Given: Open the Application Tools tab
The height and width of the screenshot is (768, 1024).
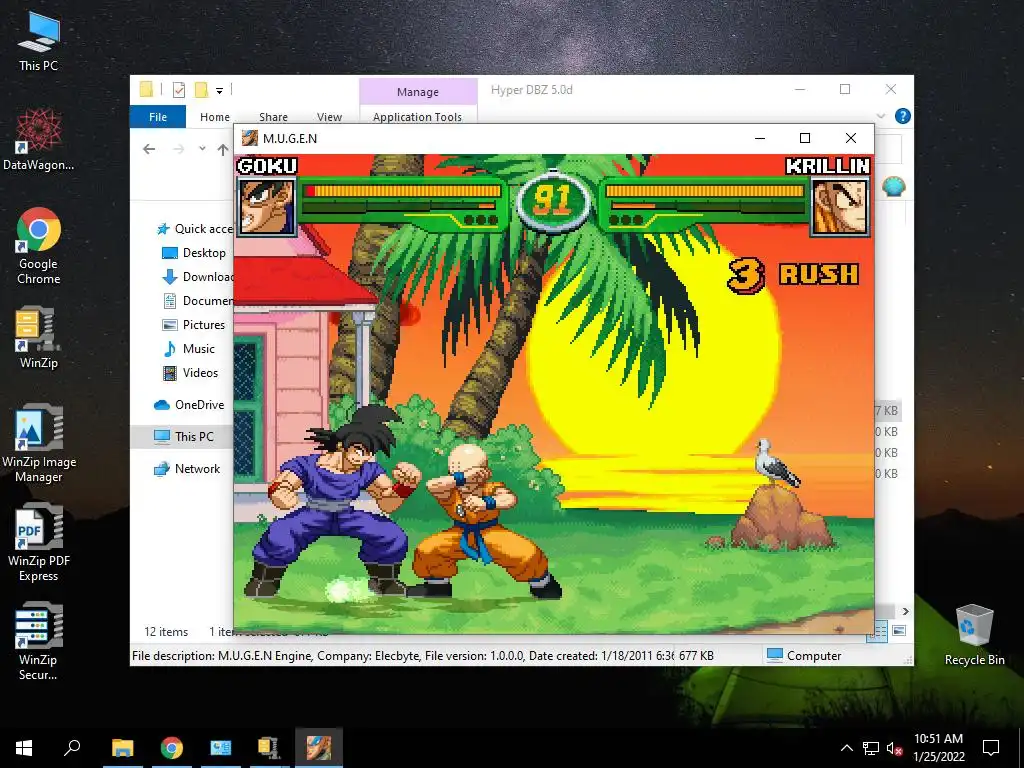Looking at the screenshot, I should (x=417, y=117).
